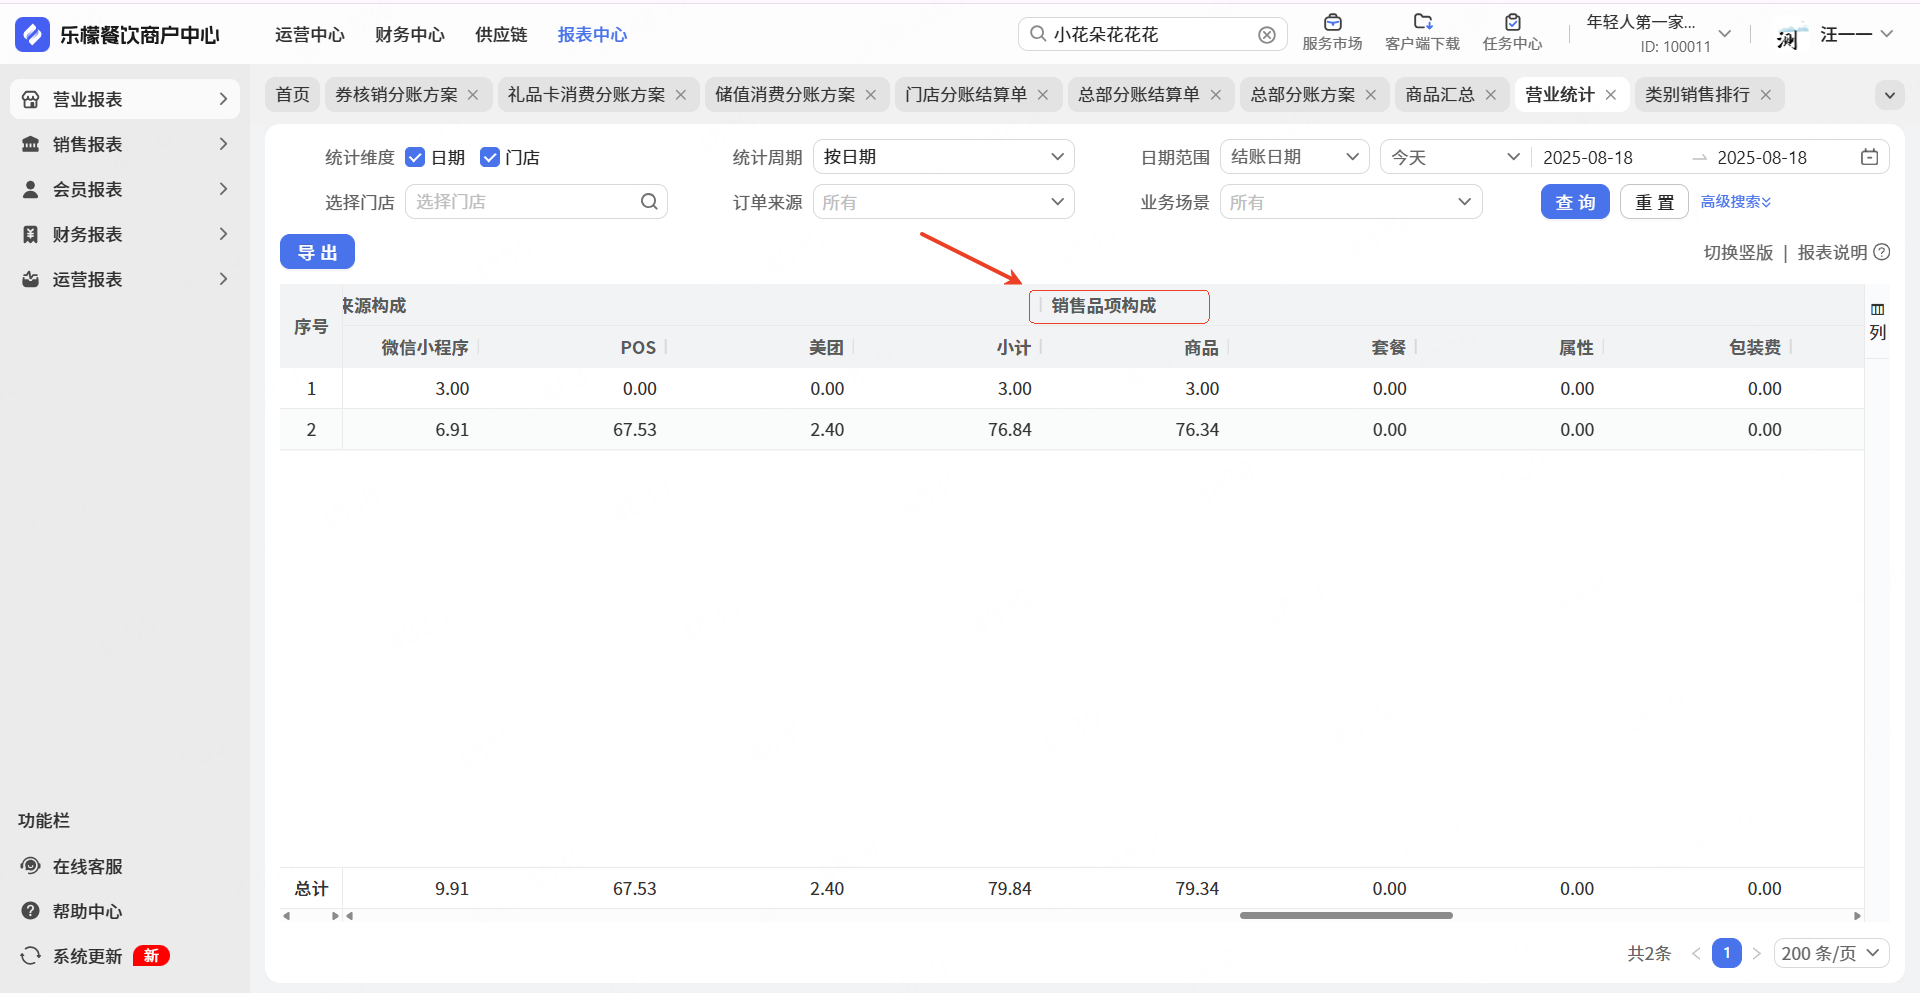1920x993 pixels.
Task: Click the 帮助中心 question icon
Action: [31, 911]
